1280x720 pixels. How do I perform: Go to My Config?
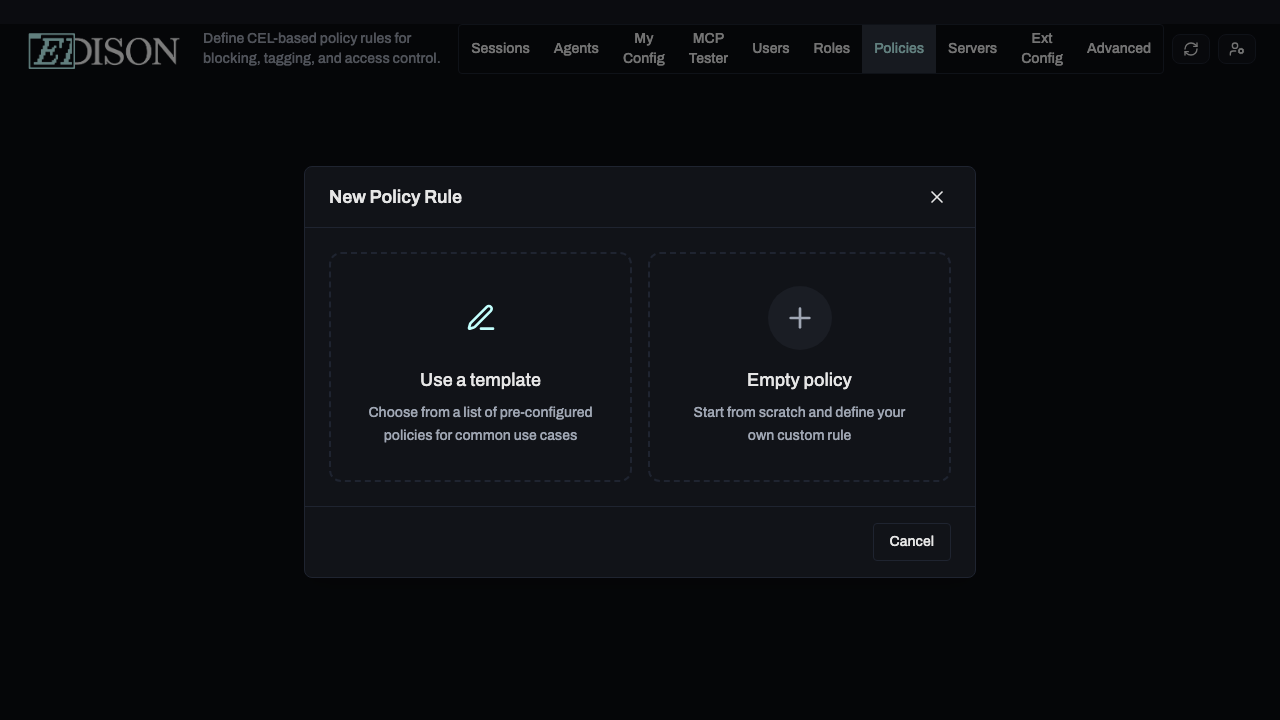643,48
